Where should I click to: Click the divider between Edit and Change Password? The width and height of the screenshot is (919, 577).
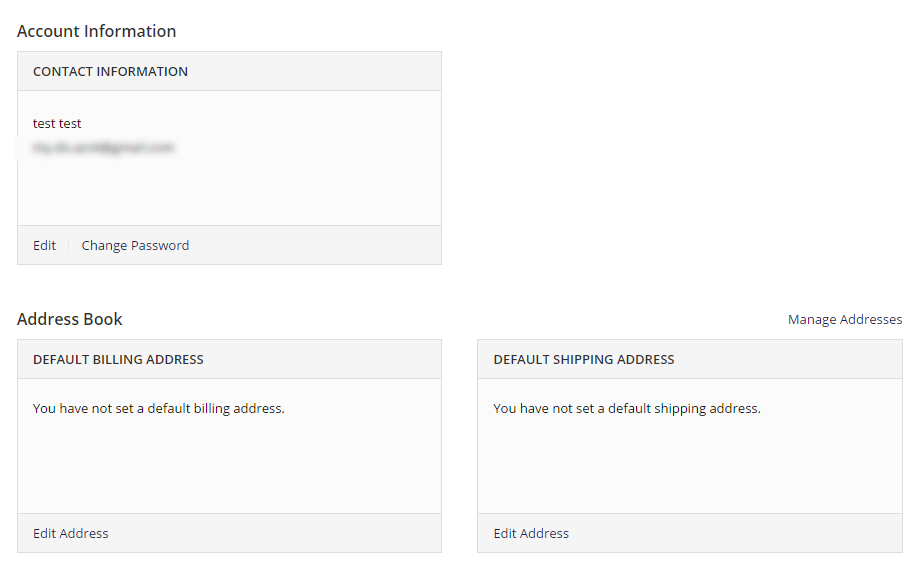click(69, 245)
